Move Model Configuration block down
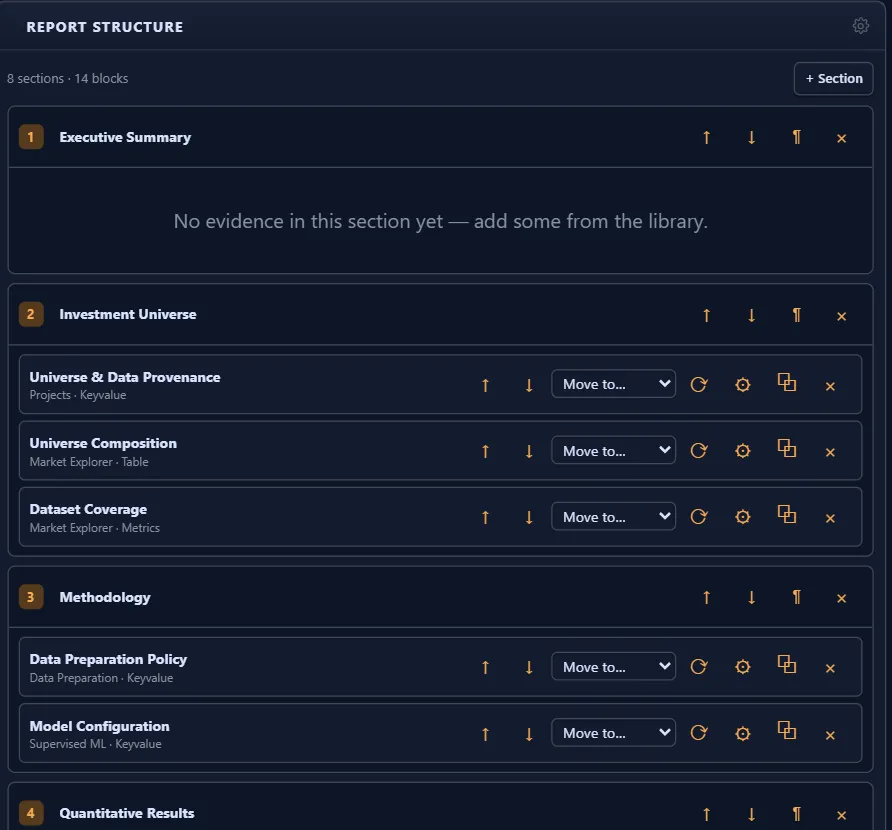 tap(528, 734)
